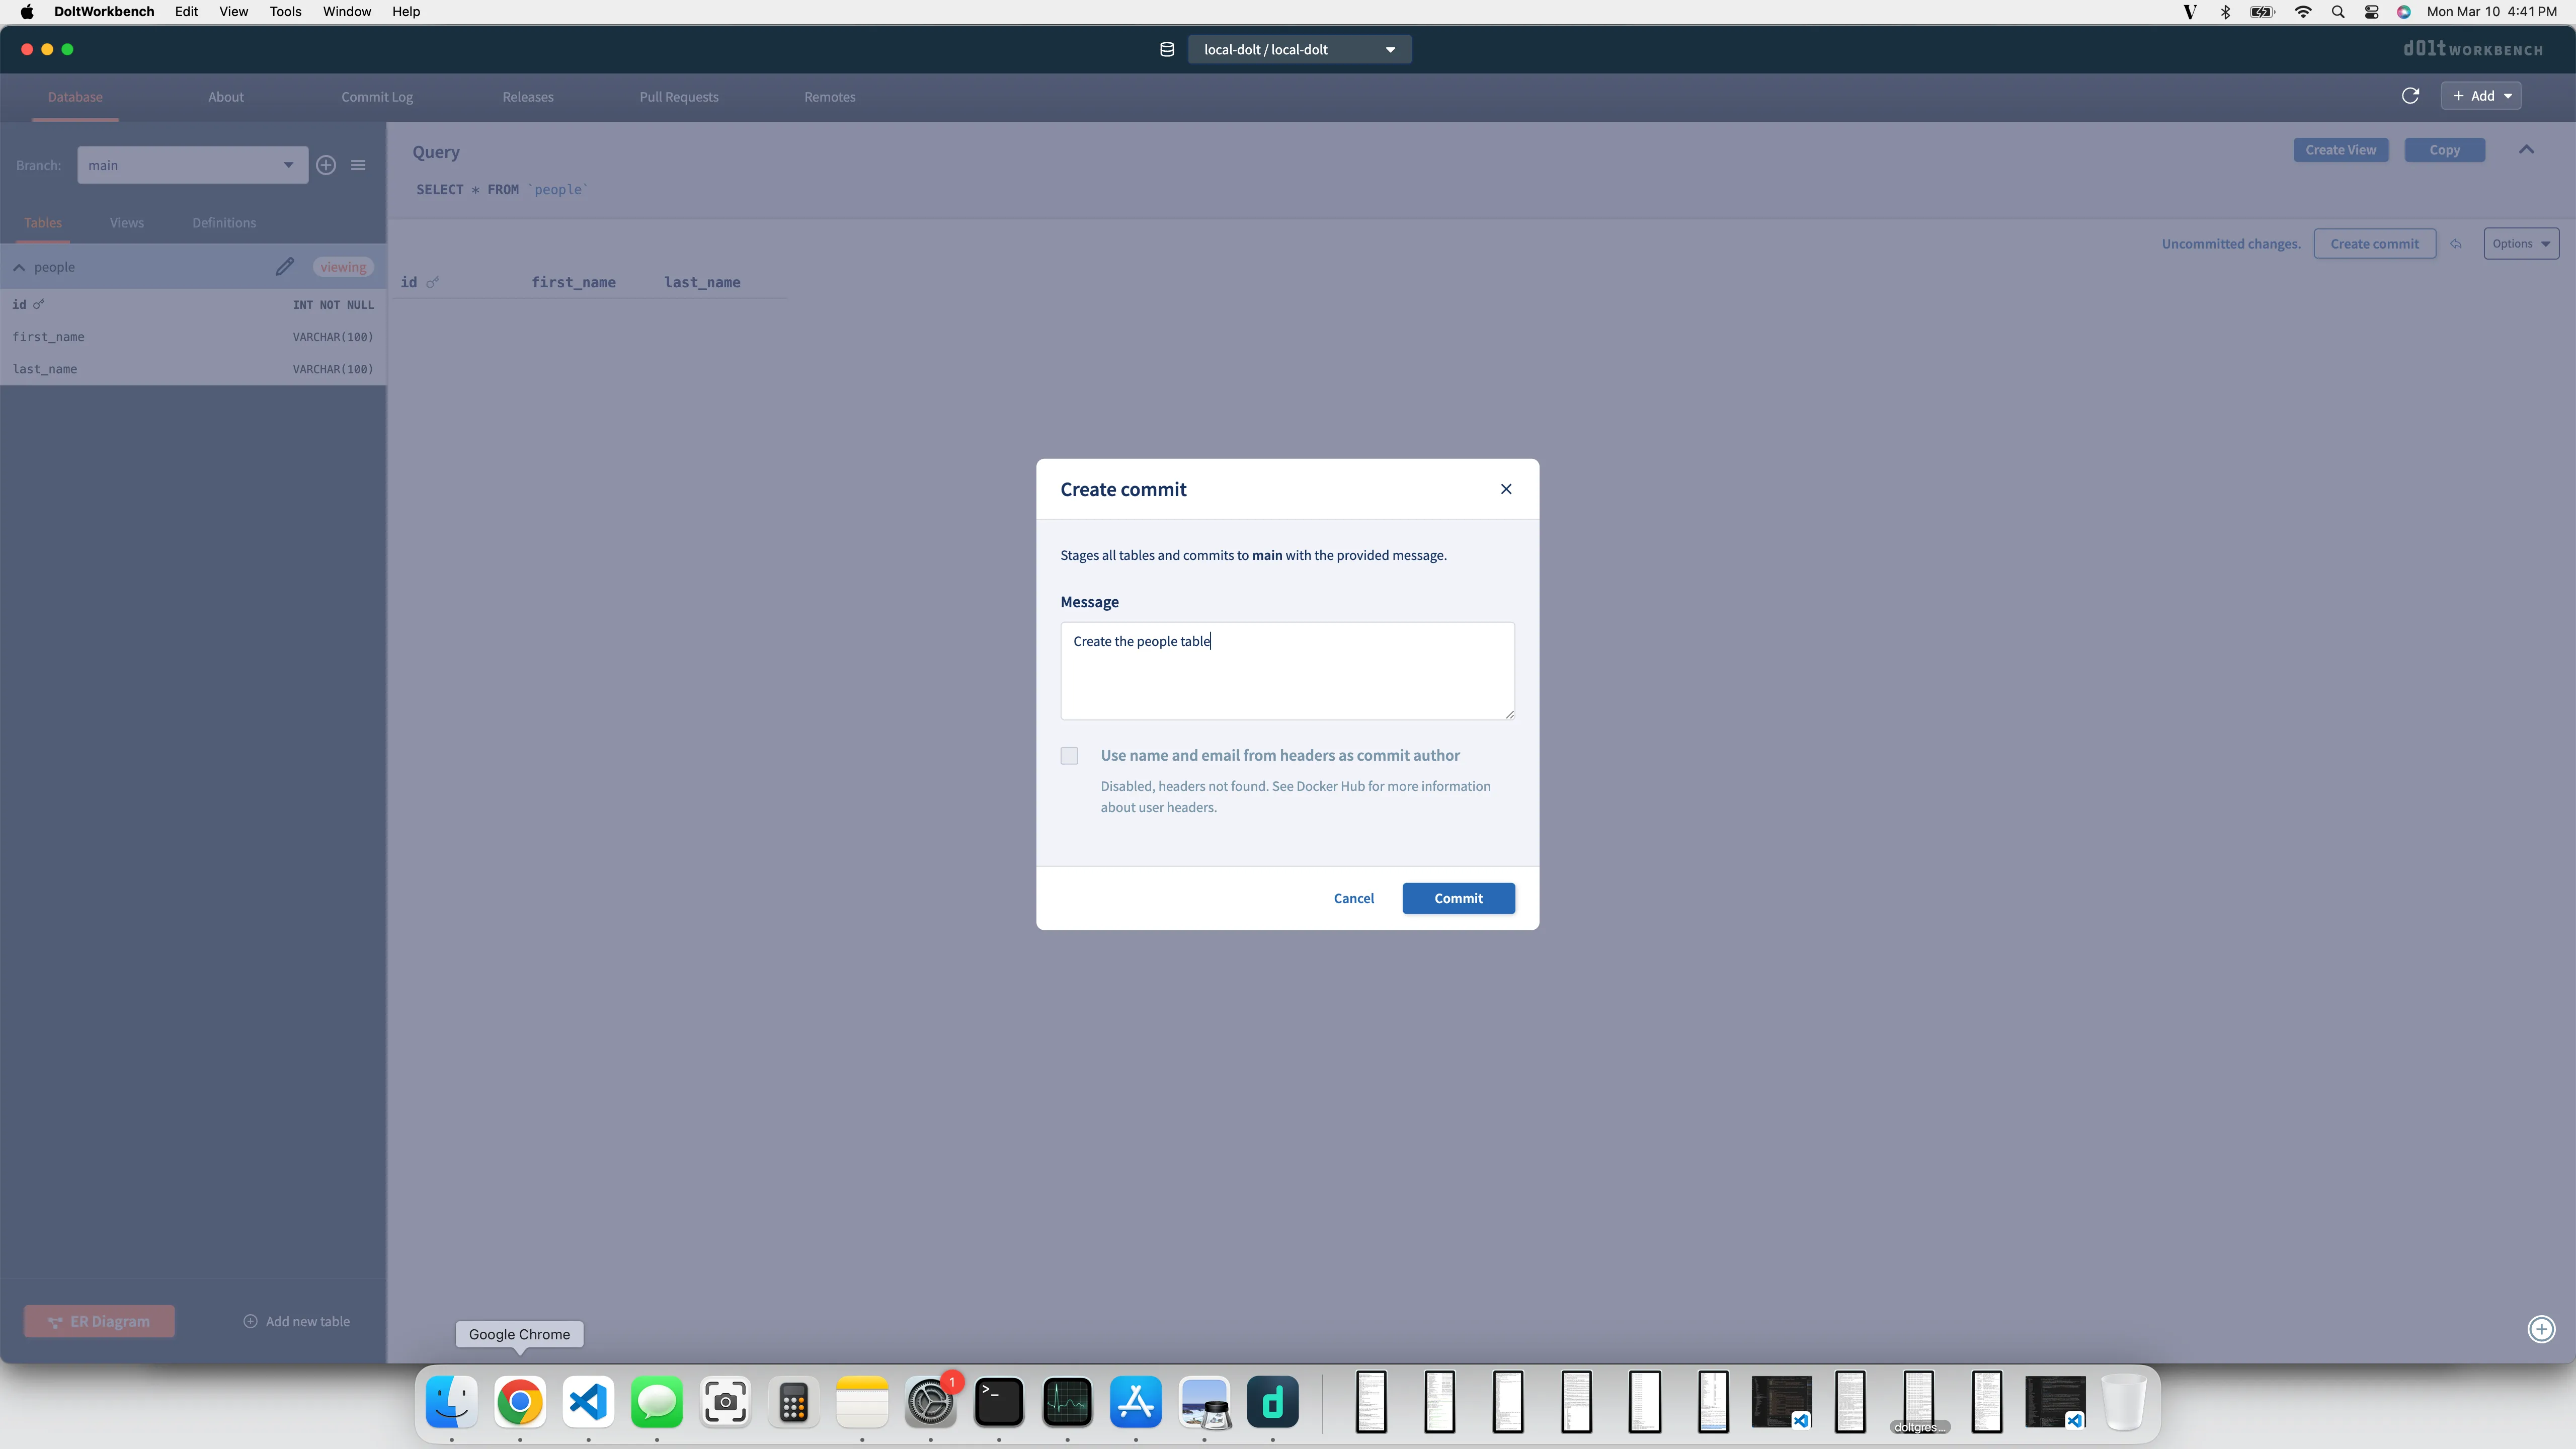The width and height of the screenshot is (2576, 1449).
Task: Open the Views tab in the sidebar
Action: tap(126, 222)
